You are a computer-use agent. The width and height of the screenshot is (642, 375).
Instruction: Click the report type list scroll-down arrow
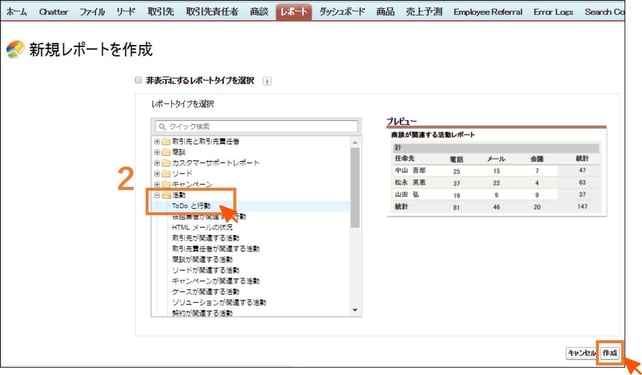point(355,310)
